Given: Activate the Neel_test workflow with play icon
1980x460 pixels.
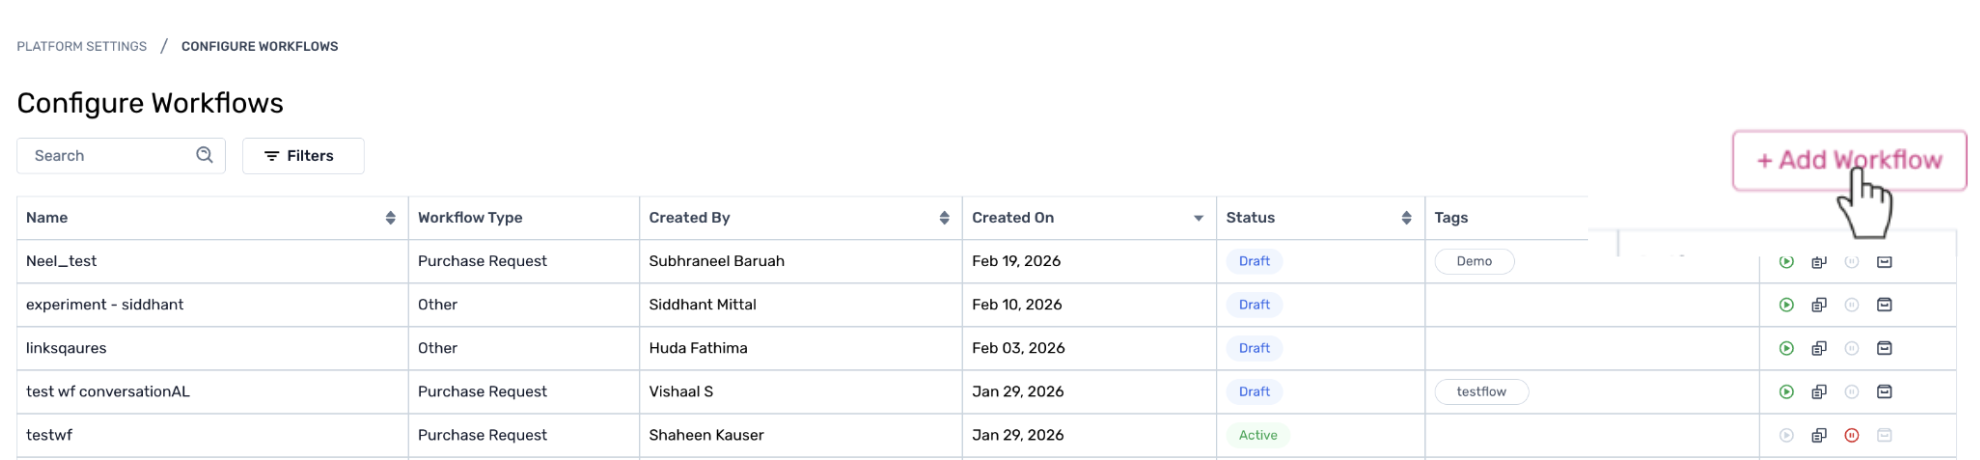Looking at the screenshot, I should click(x=1786, y=262).
